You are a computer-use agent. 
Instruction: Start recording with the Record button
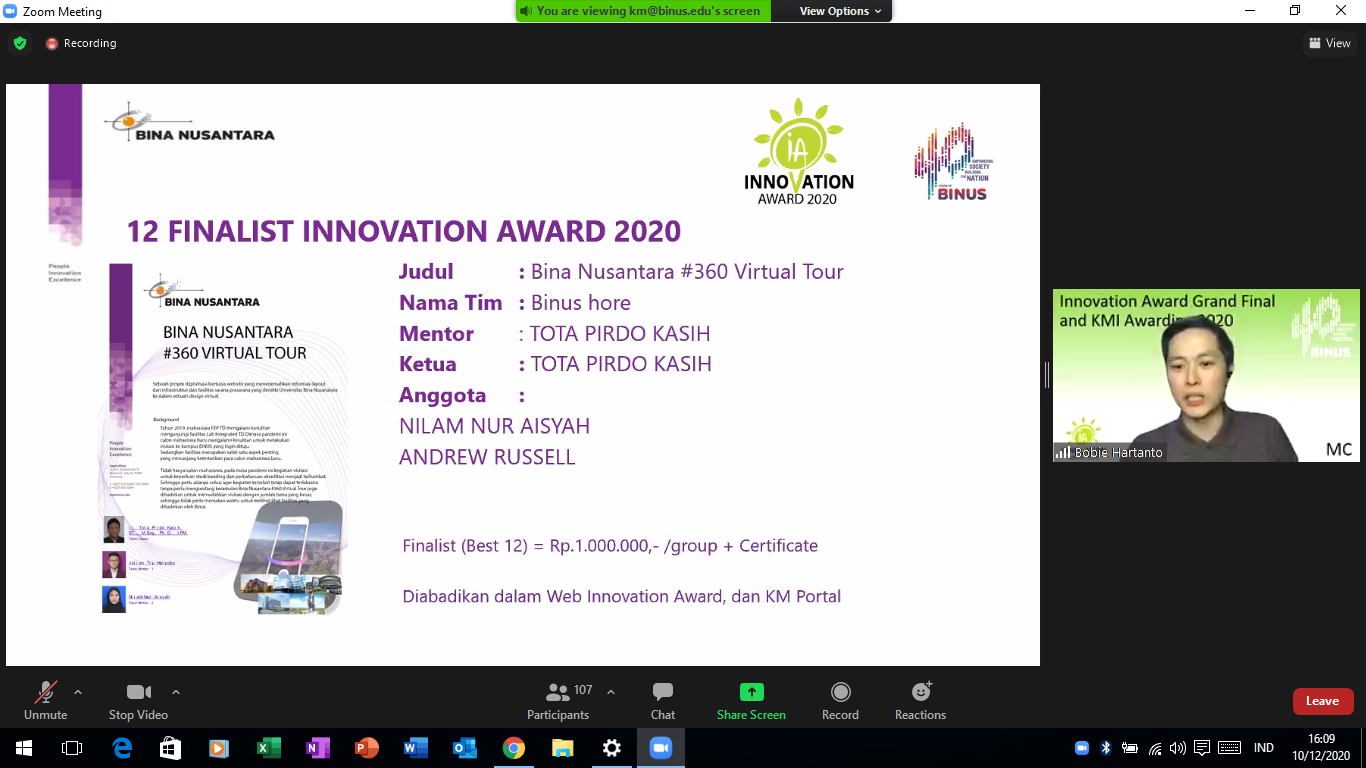840,701
